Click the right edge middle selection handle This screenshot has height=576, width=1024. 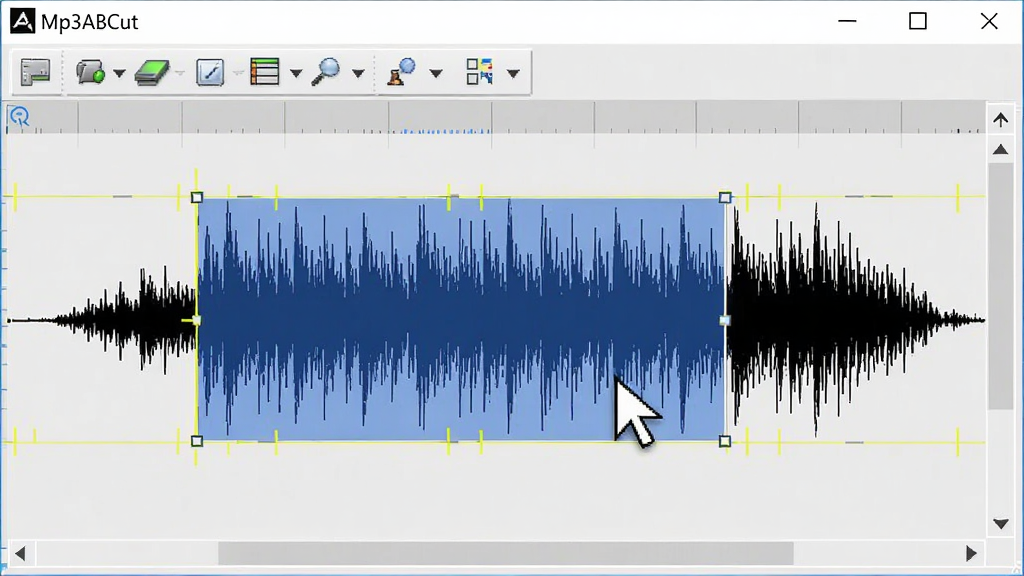(x=725, y=320)
